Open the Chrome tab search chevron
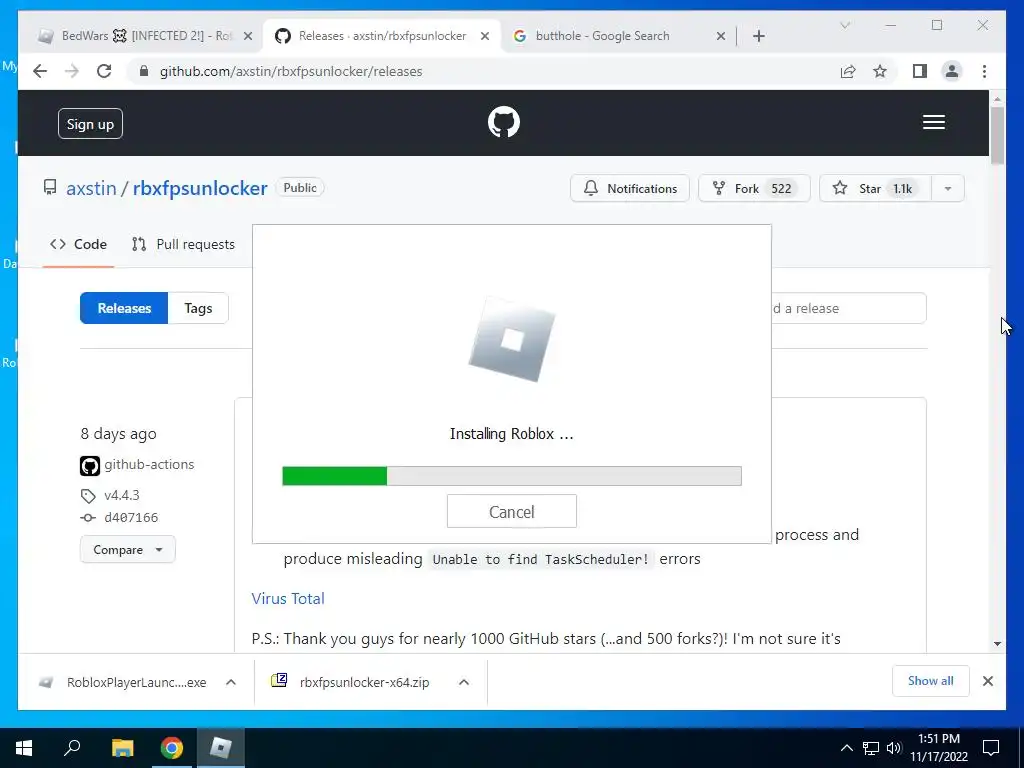This screenshot has width=1024, height=768. coord(844,25)
